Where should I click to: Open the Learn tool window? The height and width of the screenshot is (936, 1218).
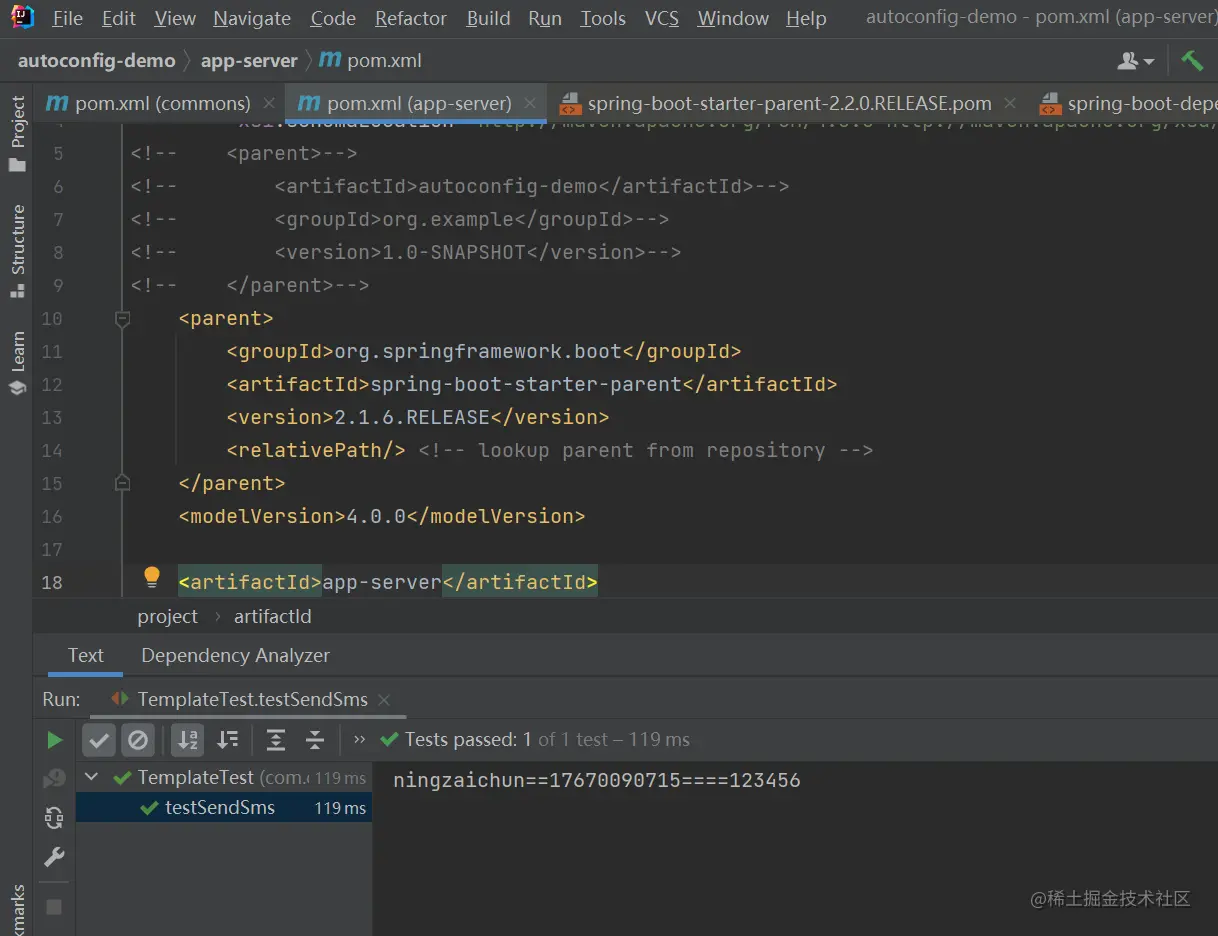tap(17, 363)
